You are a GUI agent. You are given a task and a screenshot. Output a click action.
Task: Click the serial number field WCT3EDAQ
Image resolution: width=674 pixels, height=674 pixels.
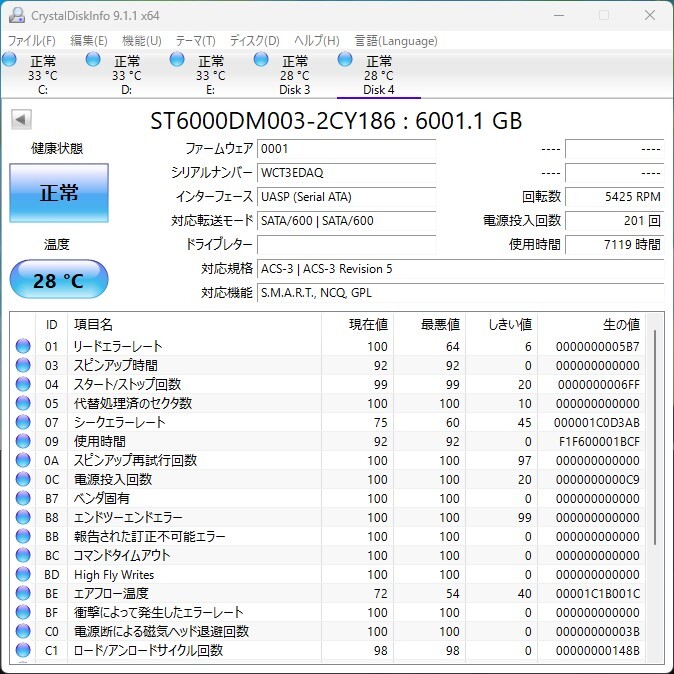[x=346, y=173]
